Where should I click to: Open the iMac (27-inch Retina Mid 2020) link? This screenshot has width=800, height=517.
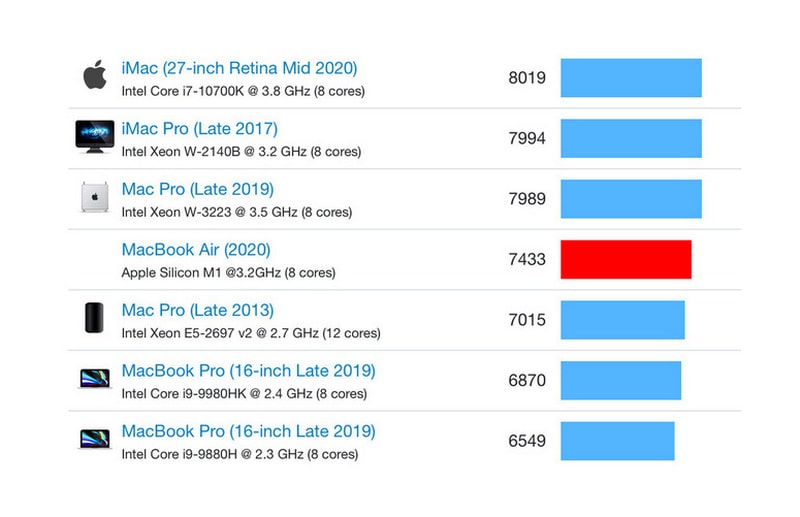pyautogui.click(x=239, y=69)
